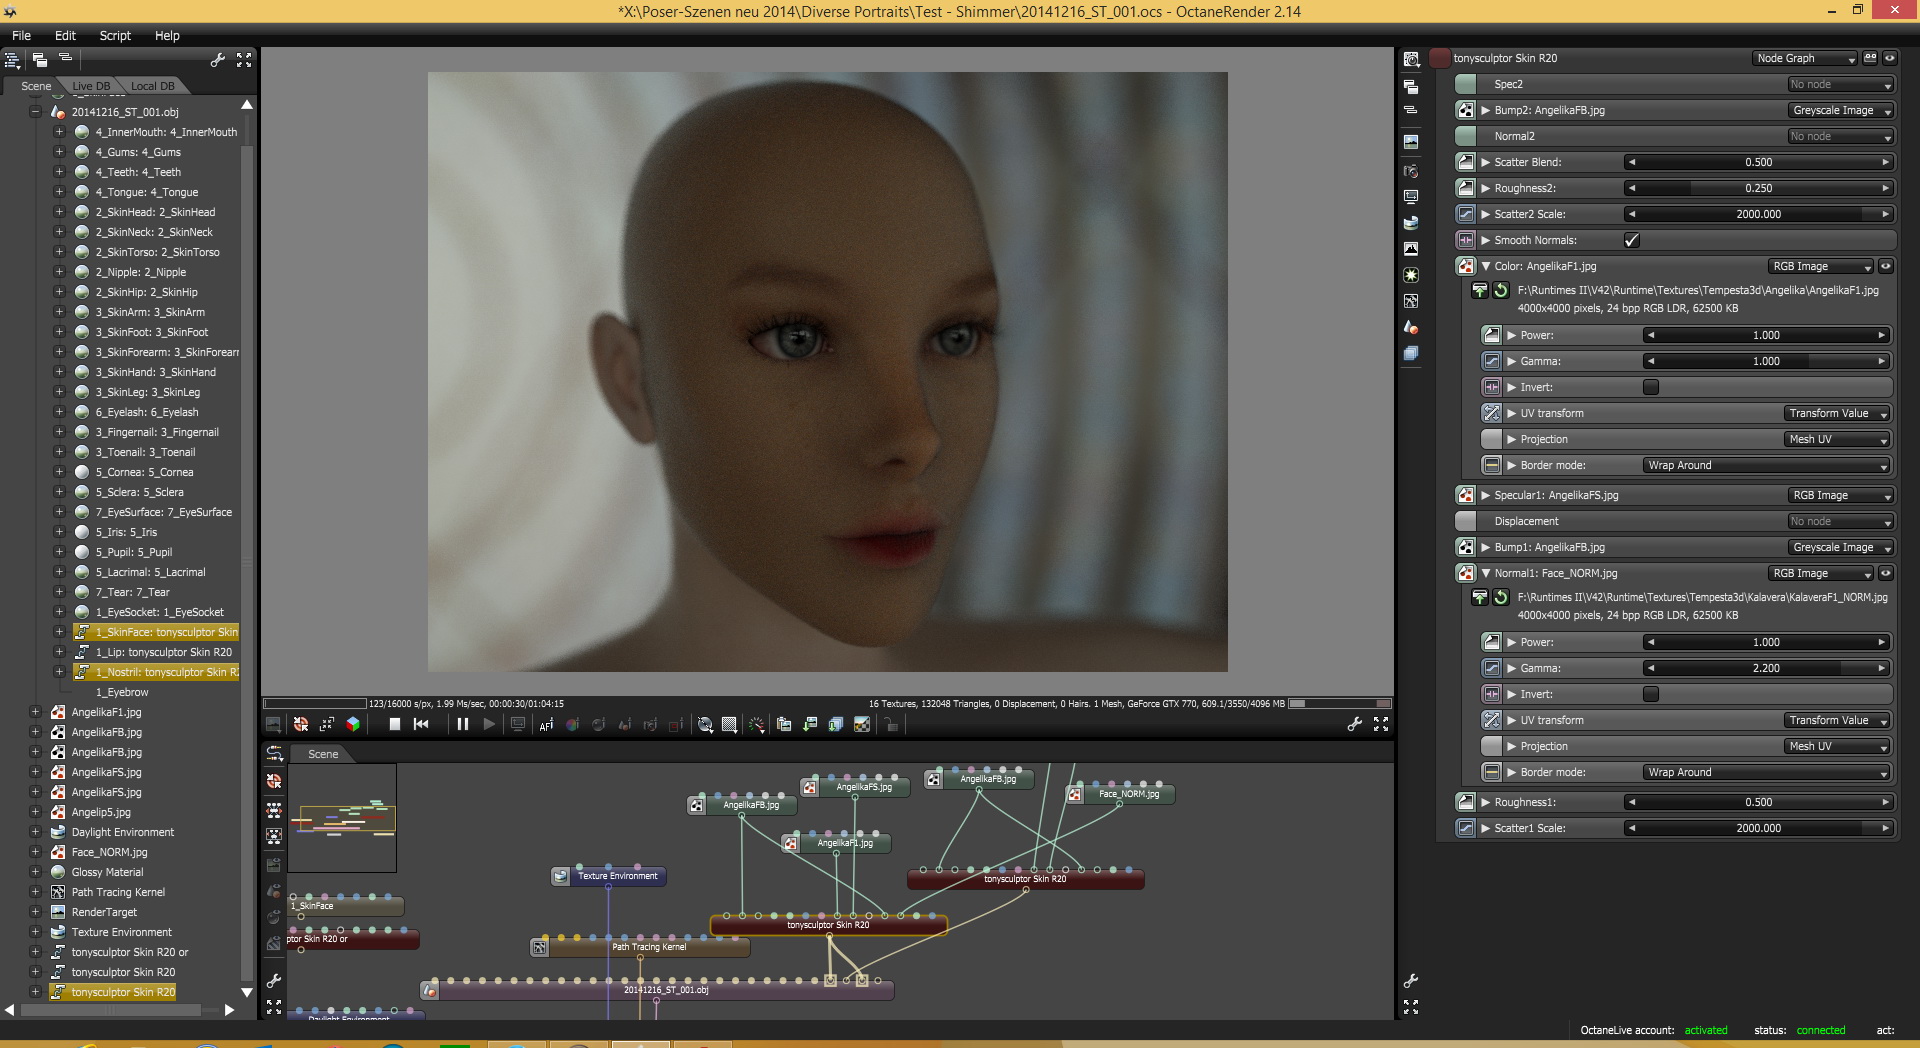Expand the Specular1: AngelikaFS.jpg section
Viewport: 1920px width, 1048px height.
tap(1486, 495)
